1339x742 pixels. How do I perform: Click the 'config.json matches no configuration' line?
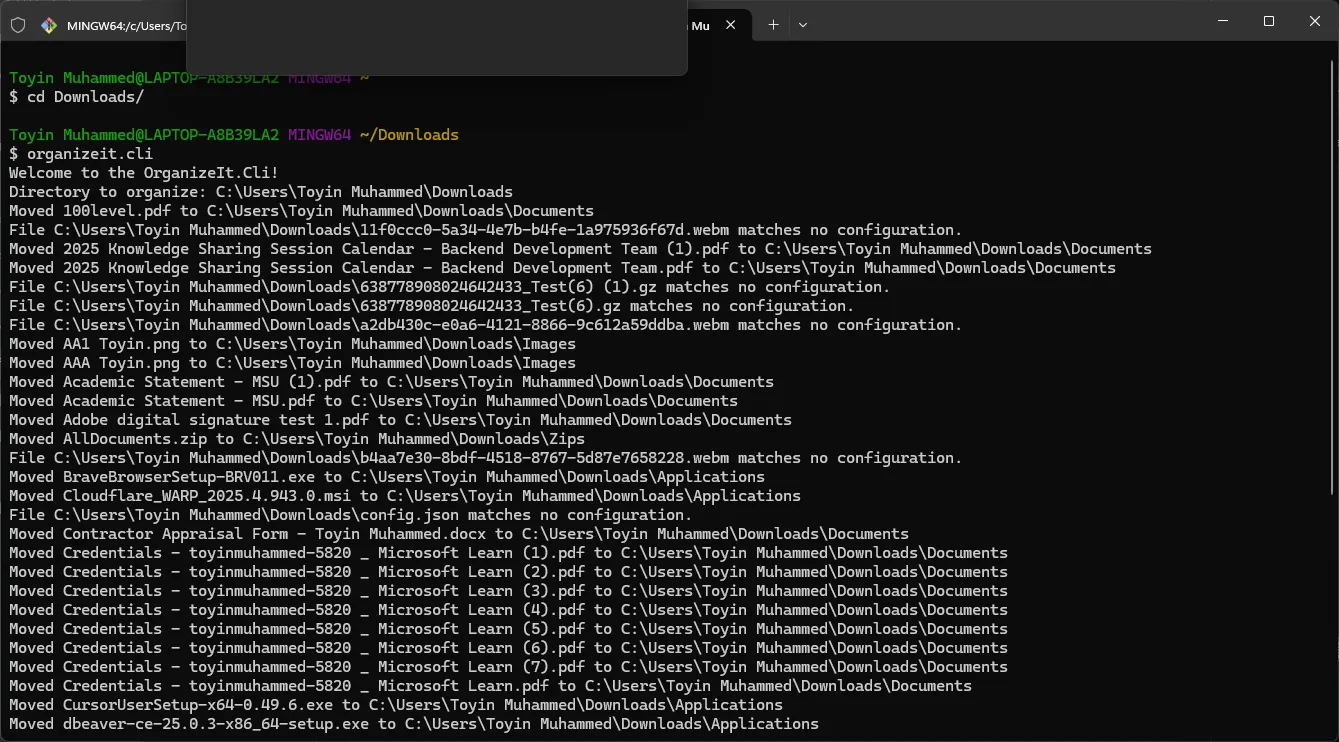[350, 515]
